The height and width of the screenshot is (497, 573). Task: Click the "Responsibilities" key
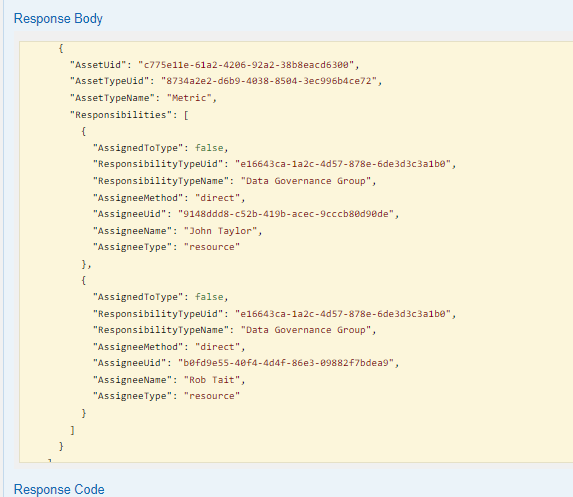[121, 115]
